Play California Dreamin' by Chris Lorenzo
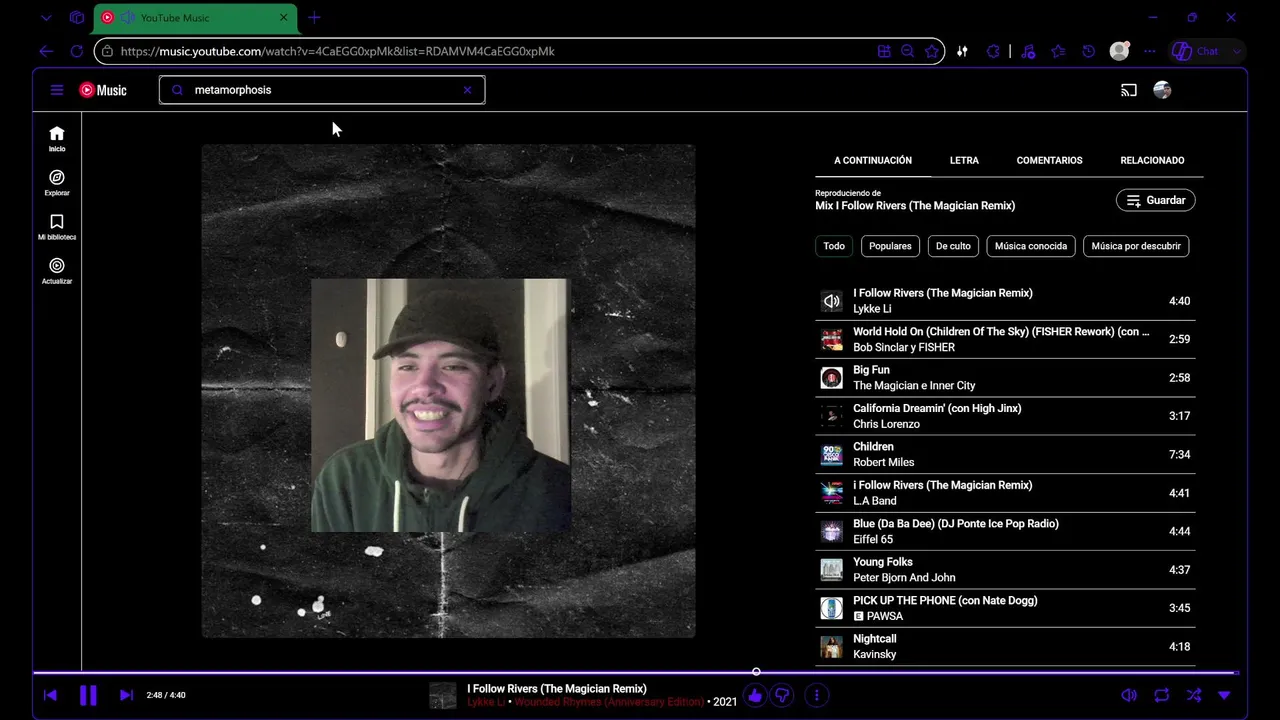1280x720 pixels. click(1005, 416)
